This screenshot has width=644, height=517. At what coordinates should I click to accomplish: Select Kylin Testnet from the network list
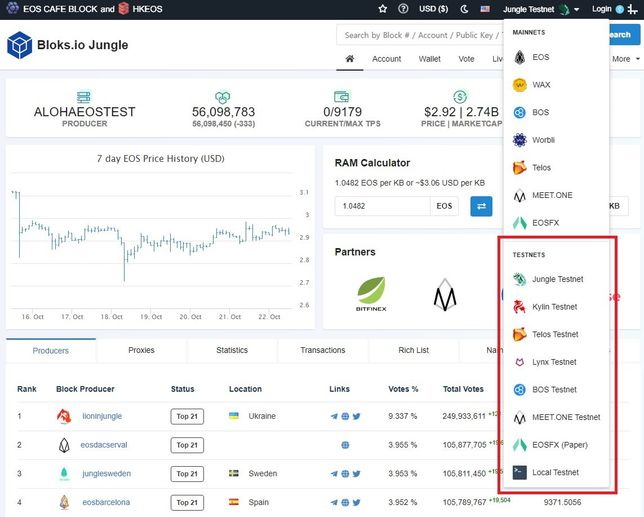click(554, 307)
